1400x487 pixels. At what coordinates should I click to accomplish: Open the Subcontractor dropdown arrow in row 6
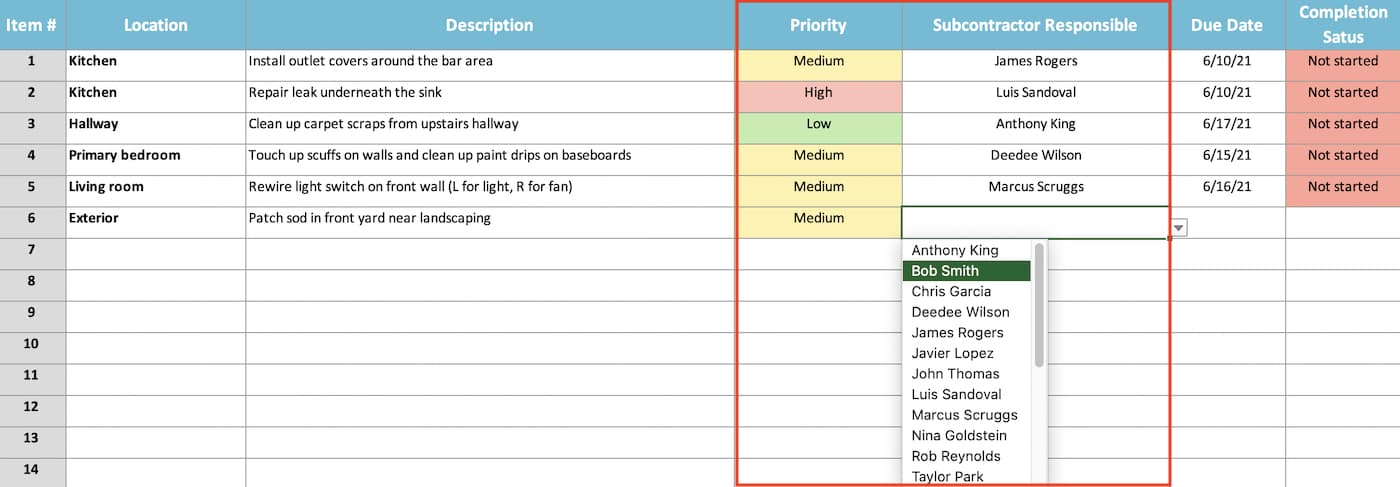1179,228
